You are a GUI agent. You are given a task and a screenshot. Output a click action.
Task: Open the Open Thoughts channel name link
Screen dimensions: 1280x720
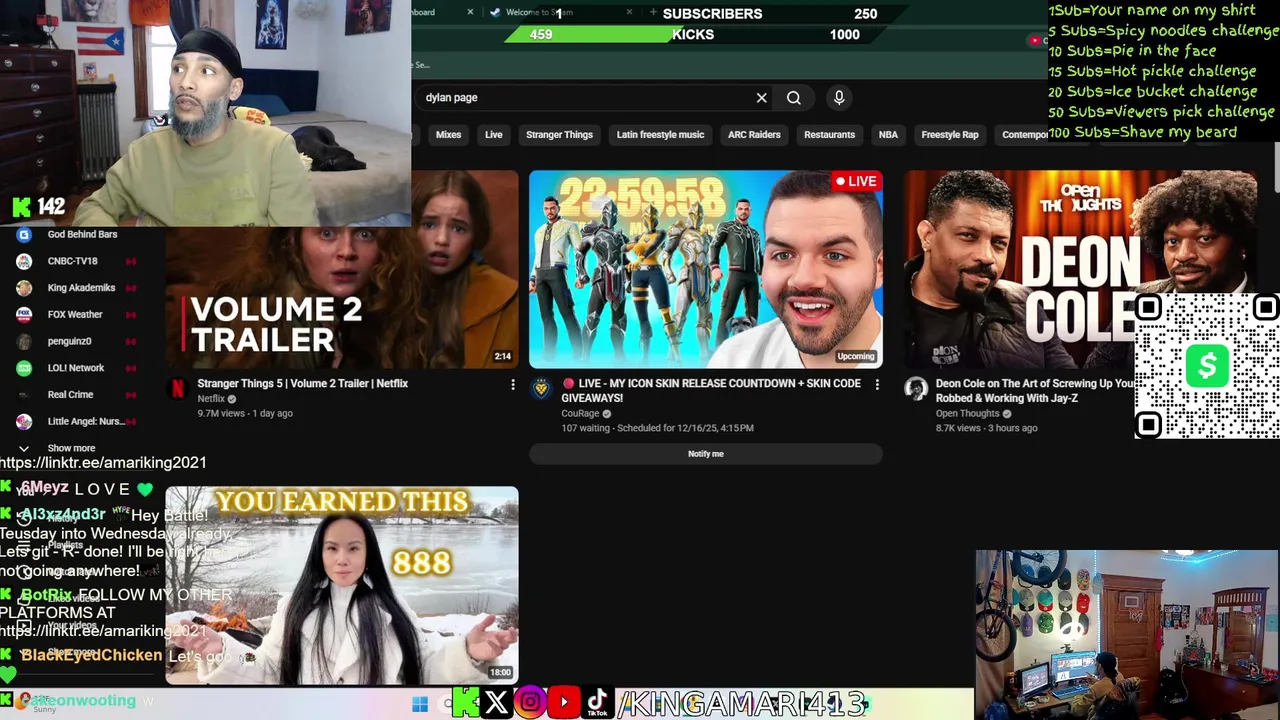pos(967,413)
